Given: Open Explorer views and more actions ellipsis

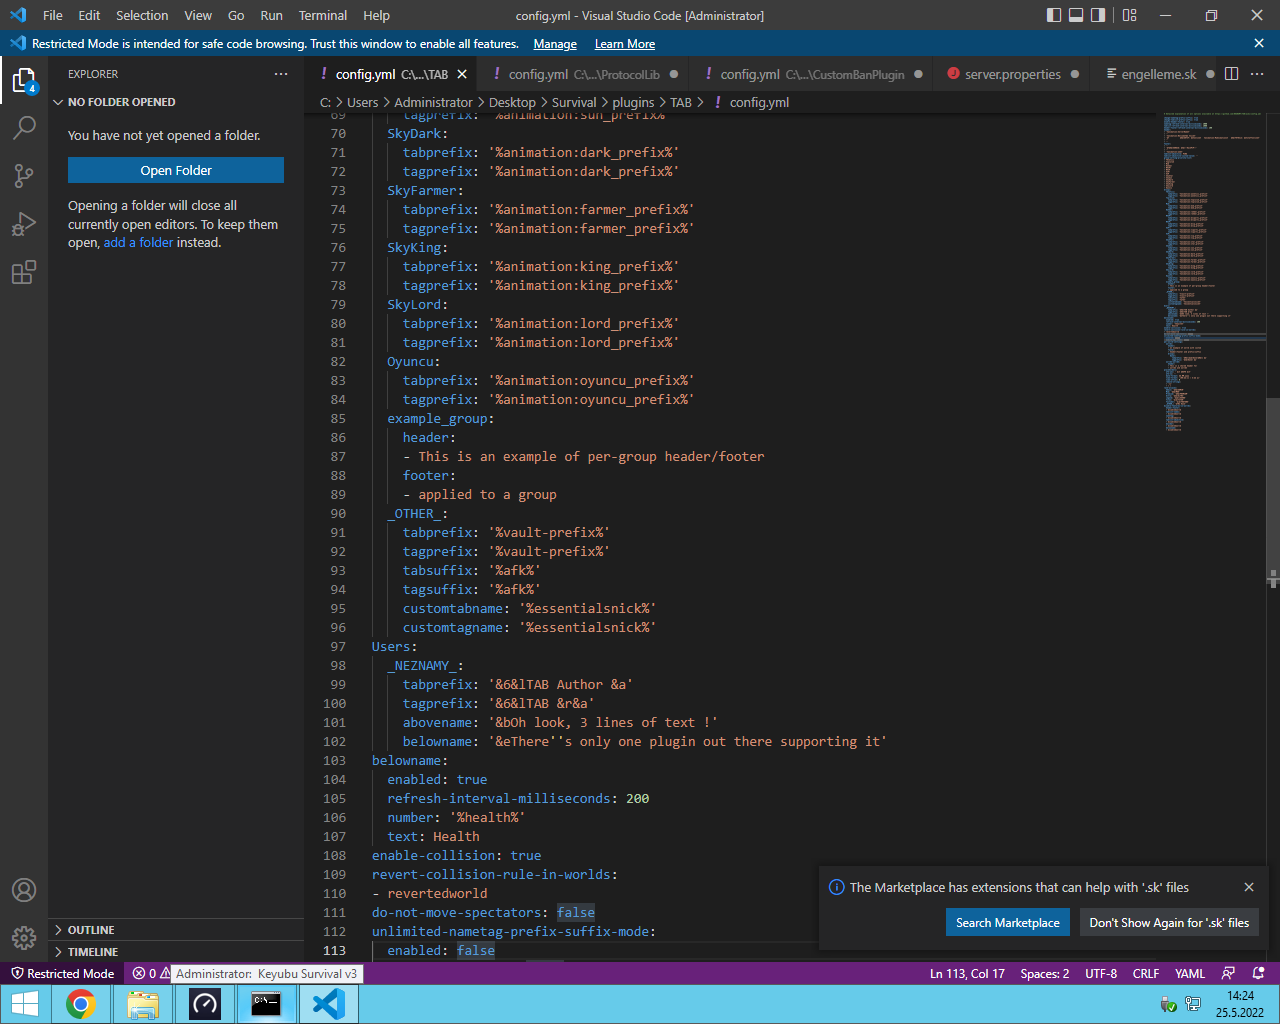Looking at the screenshot, I should pos(281,74).
